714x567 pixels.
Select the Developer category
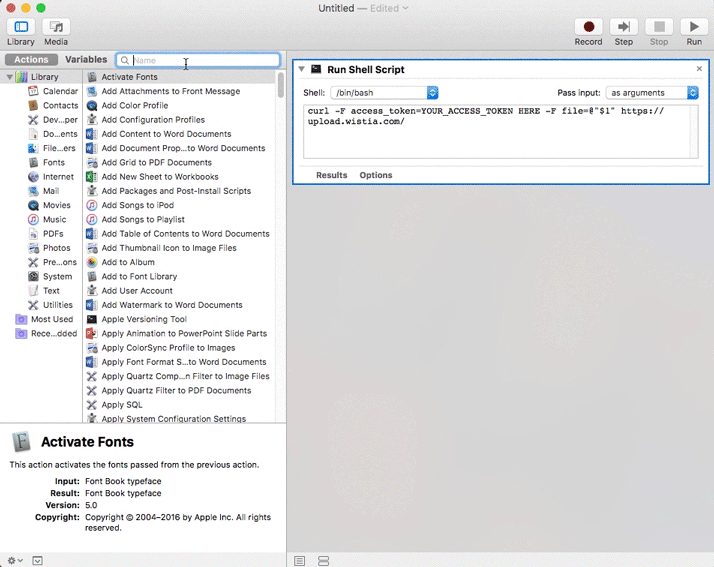tap(53, 120)
